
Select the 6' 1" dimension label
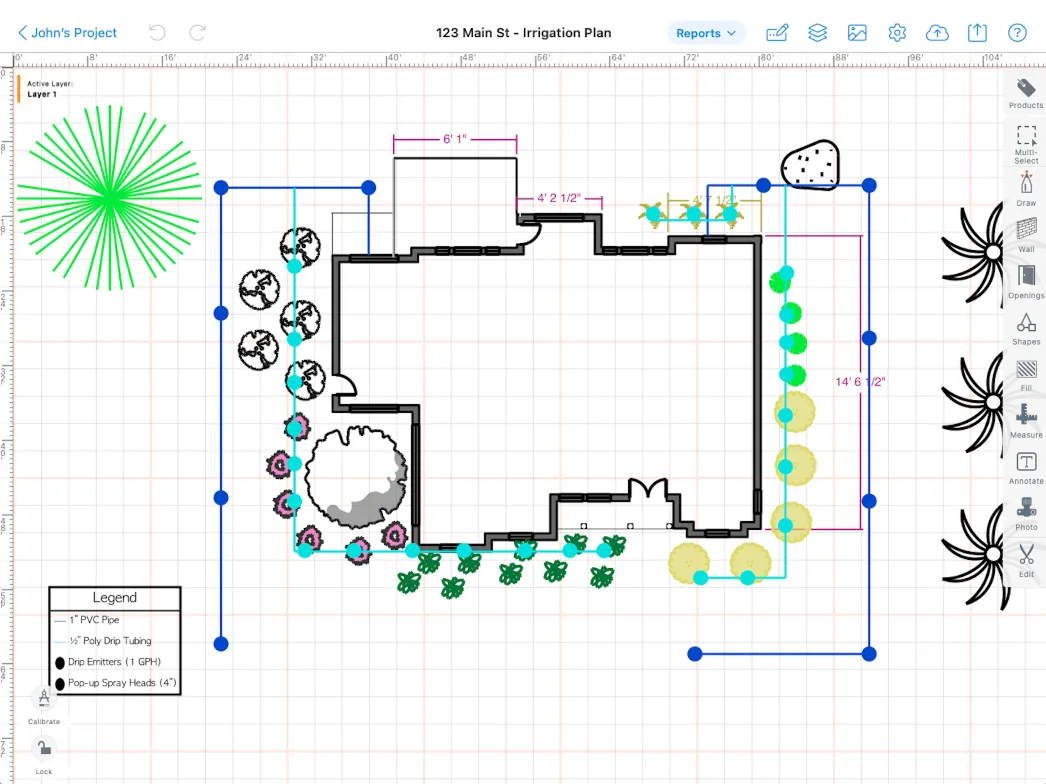pyautogui.click(x=455, y=139)
